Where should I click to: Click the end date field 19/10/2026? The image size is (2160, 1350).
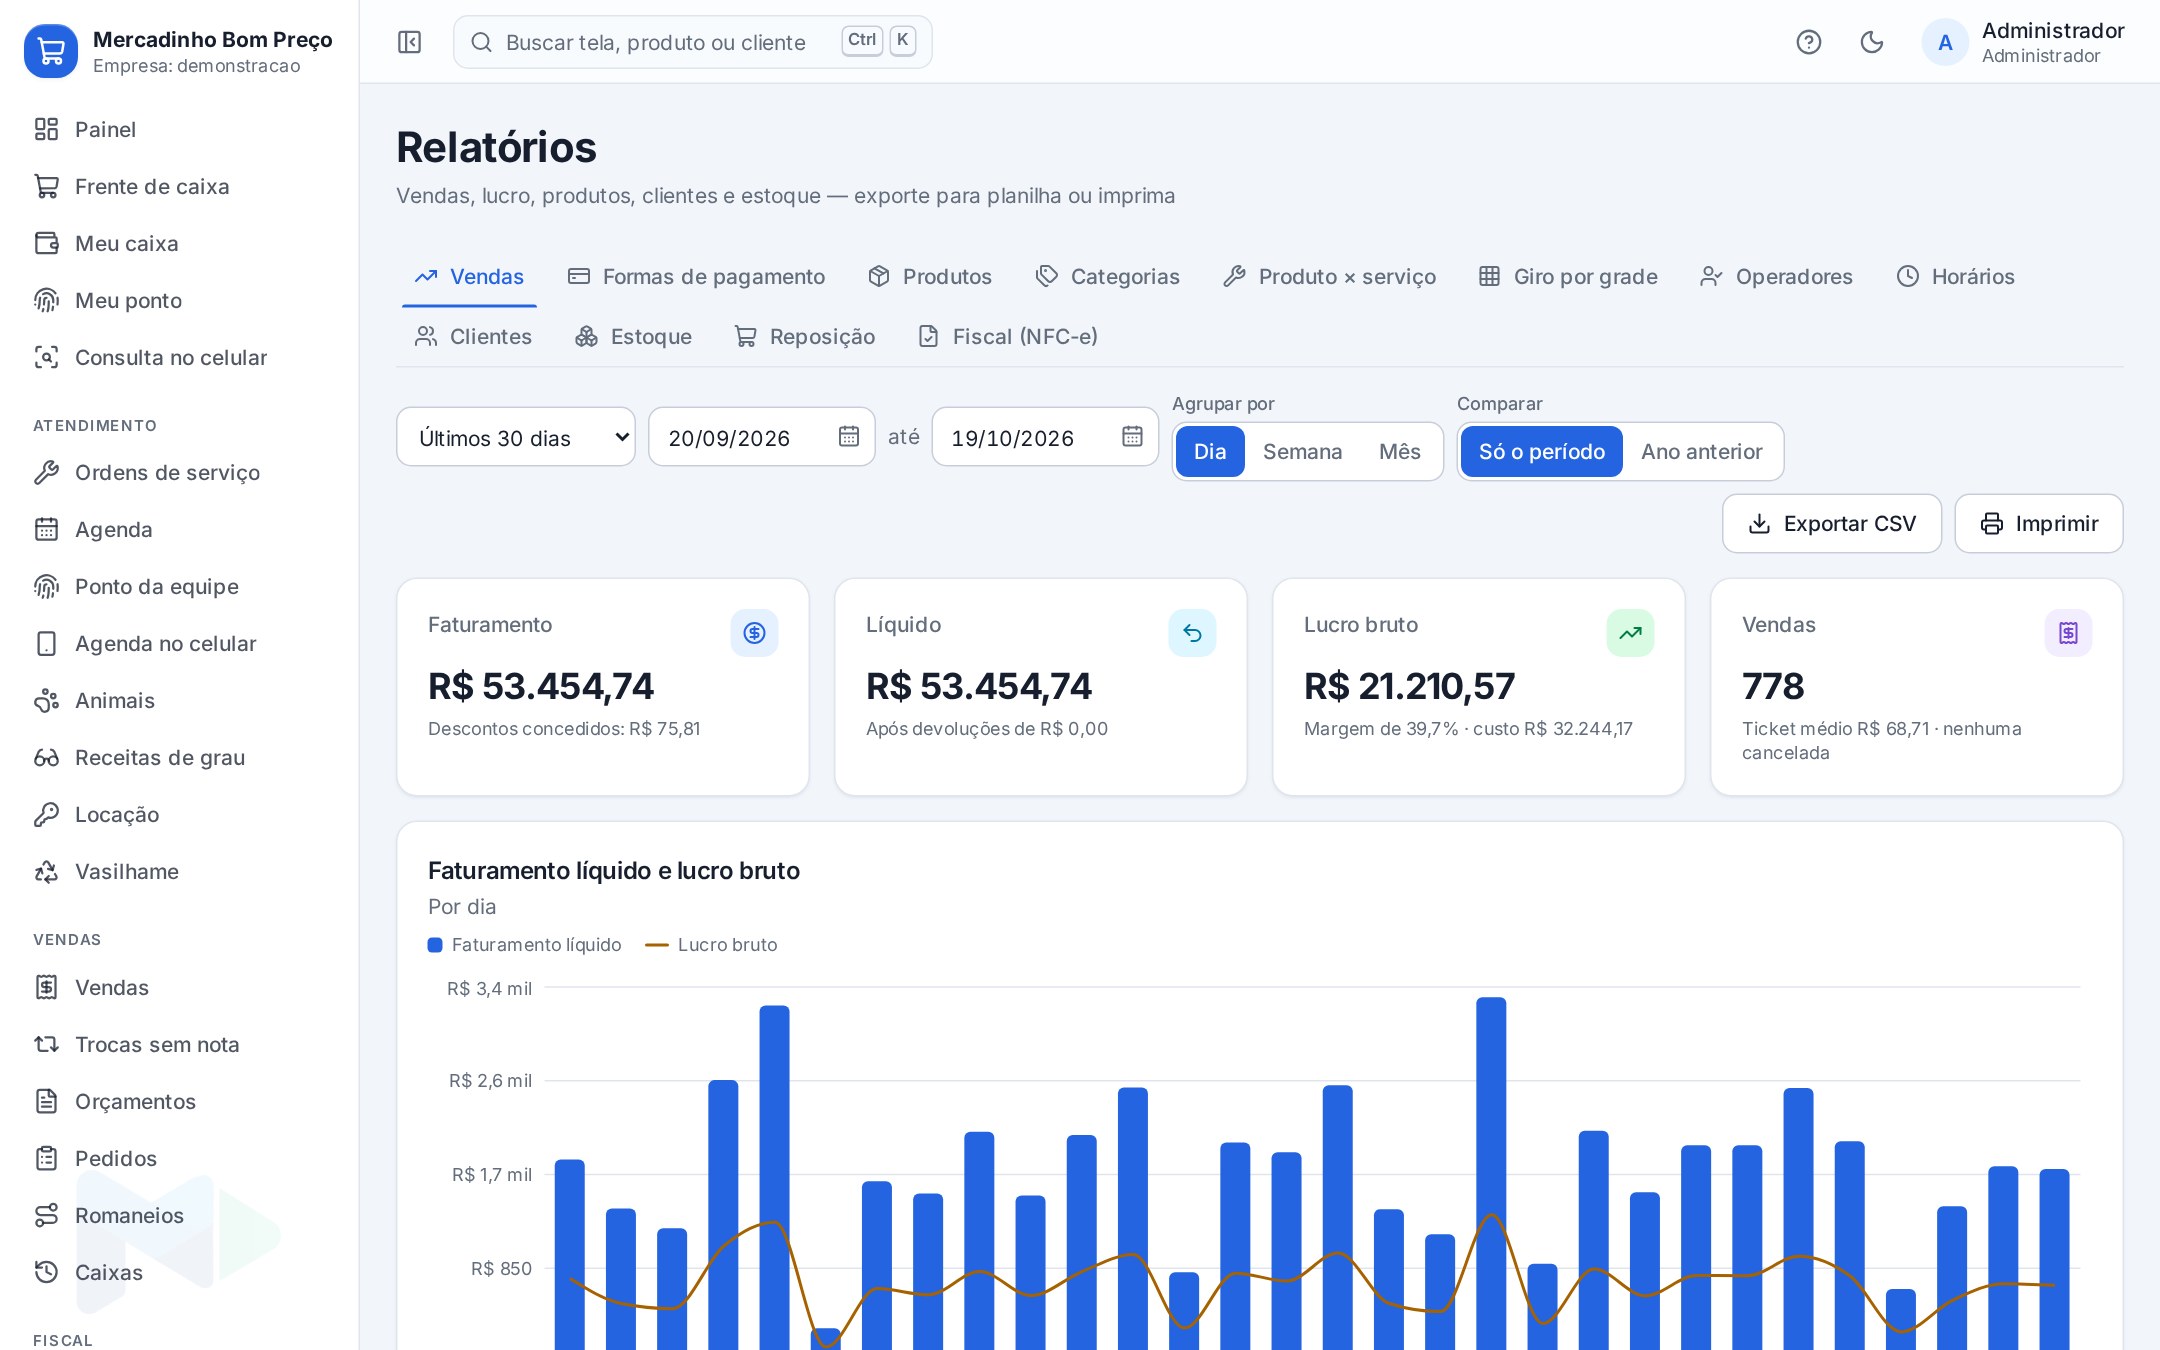pos(1045,436)
